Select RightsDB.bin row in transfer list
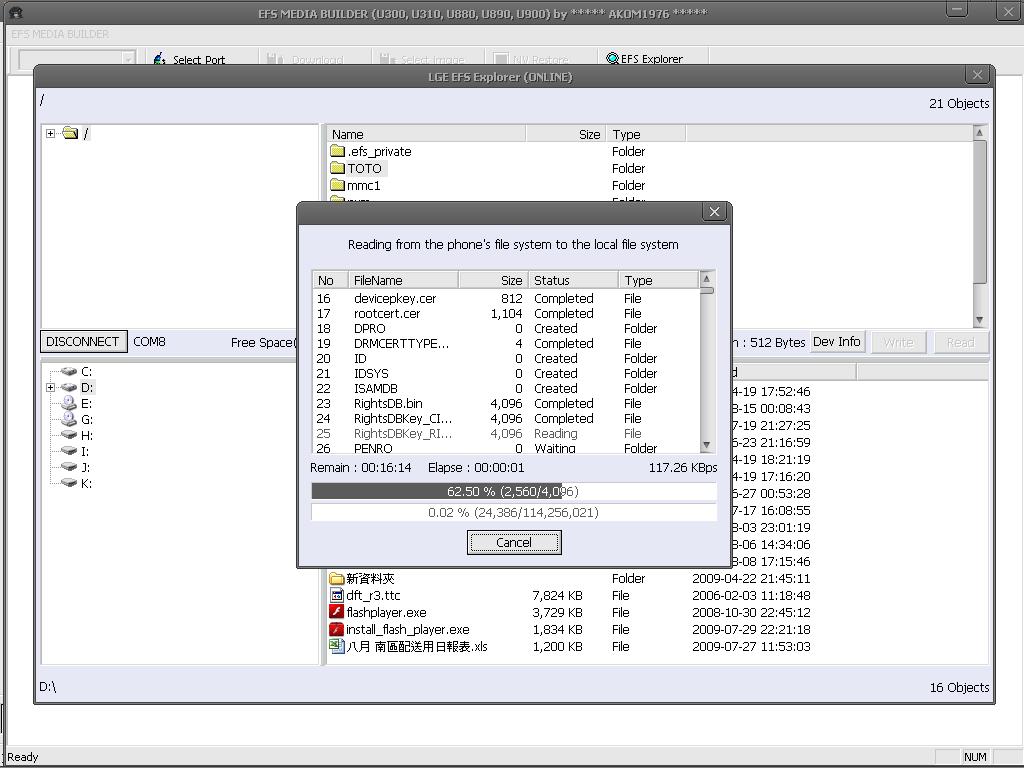The height and width of the screenshot is (768, 1024). 505,404
